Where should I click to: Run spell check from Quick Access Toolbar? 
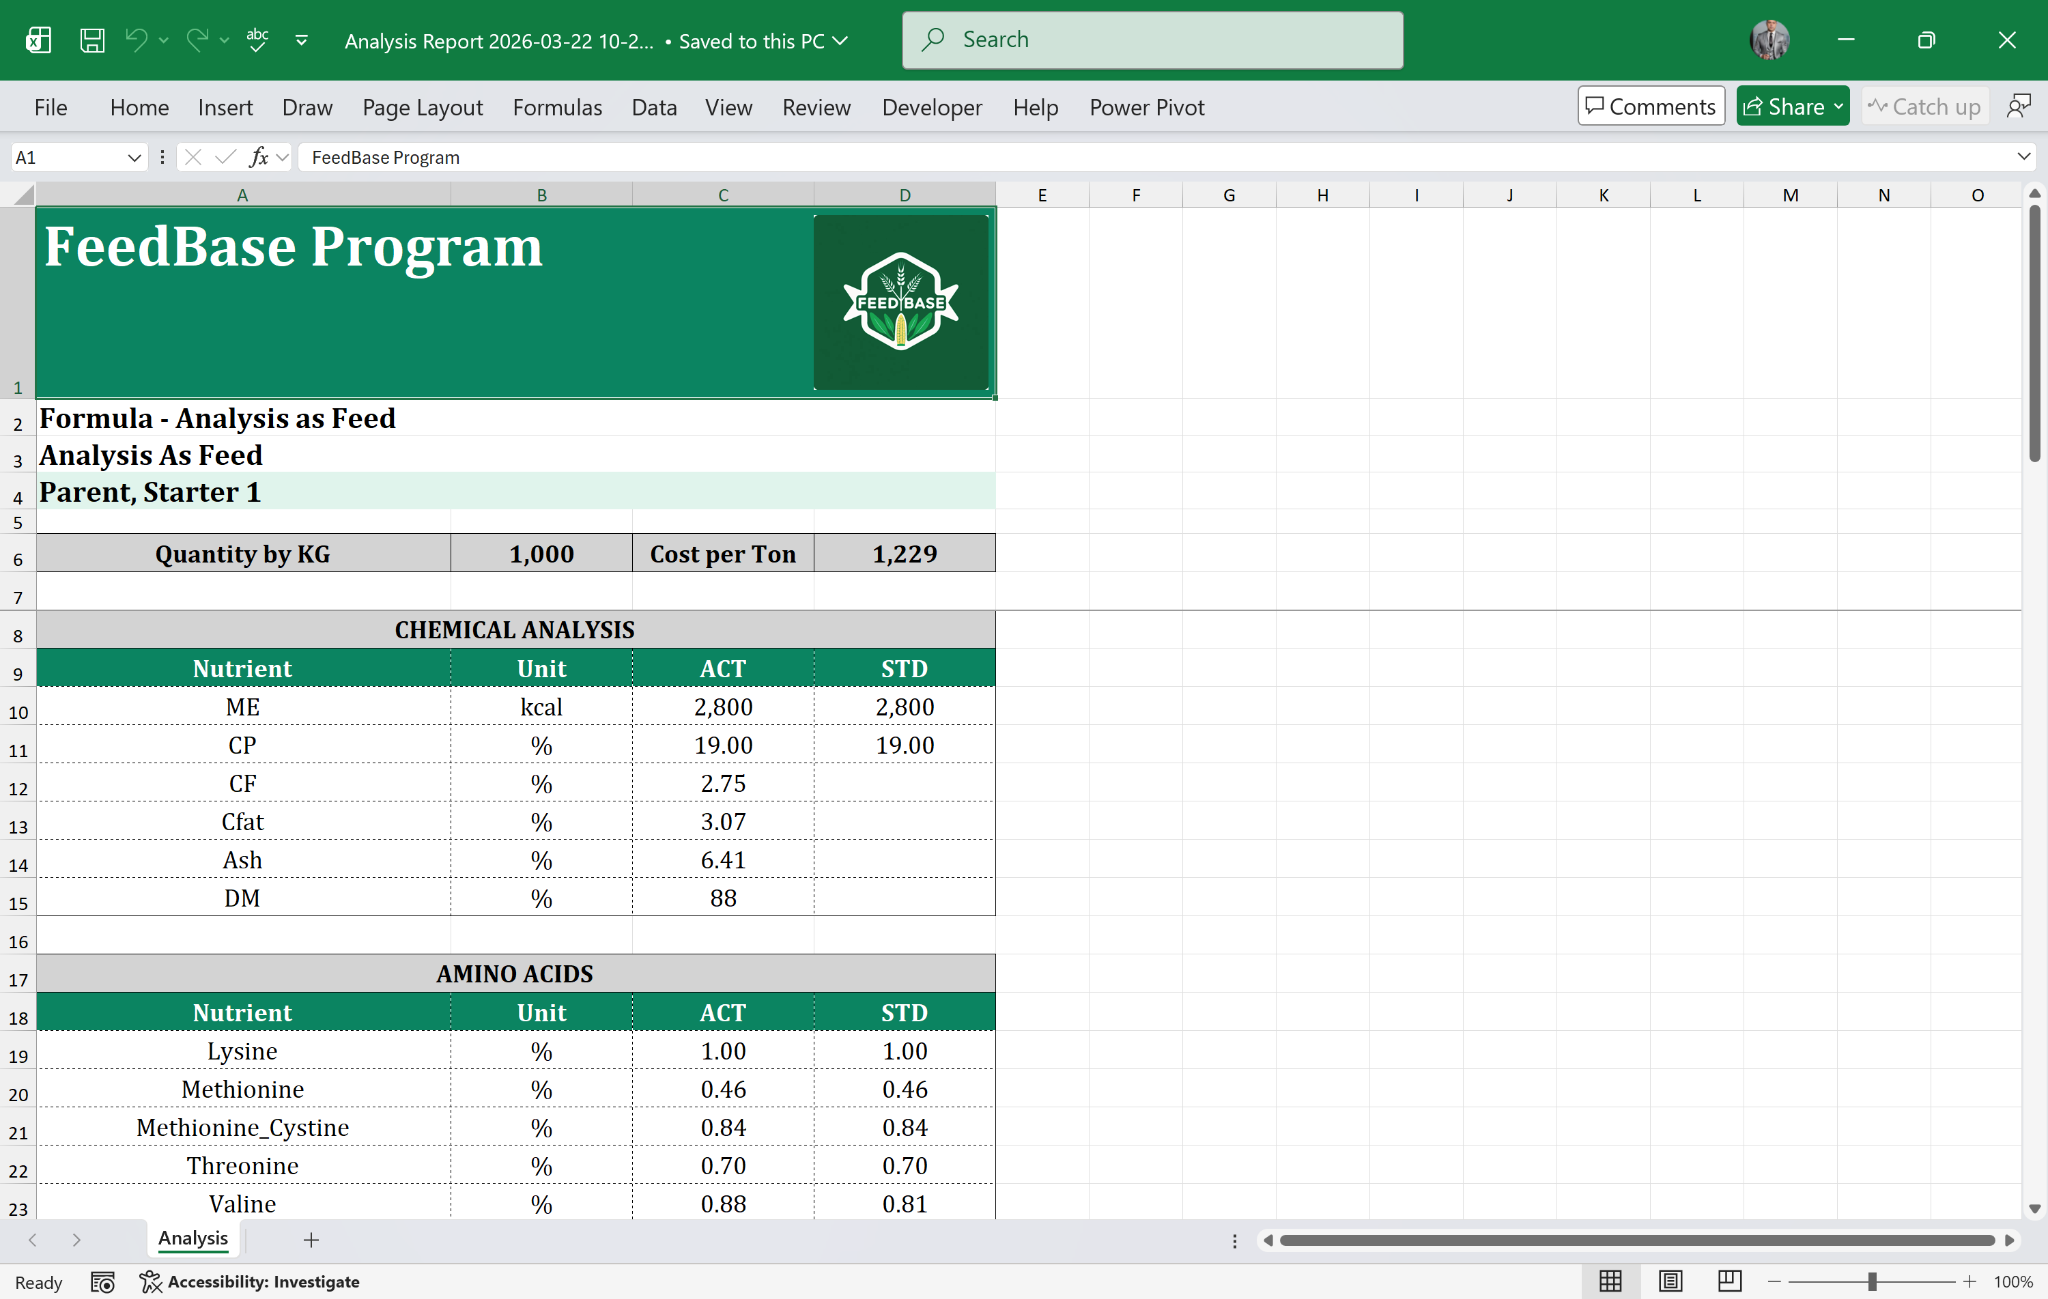click(256, 40)
